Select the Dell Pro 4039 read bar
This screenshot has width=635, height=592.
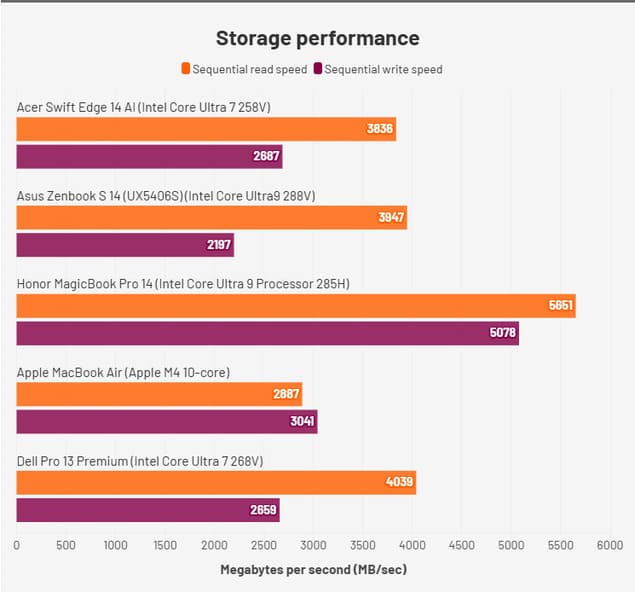click(216, 483)
